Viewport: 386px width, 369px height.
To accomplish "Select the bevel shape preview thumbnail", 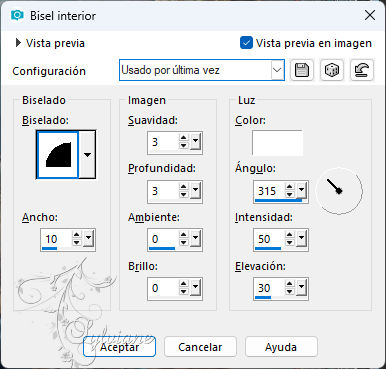I will click(x=58, y=154).
